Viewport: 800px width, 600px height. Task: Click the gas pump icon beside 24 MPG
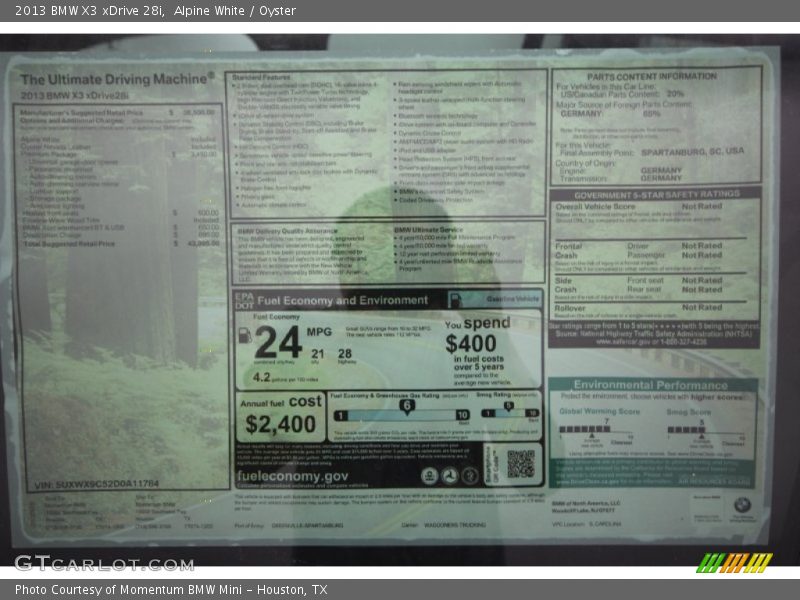pyautogui.click(x=245, y=335)
